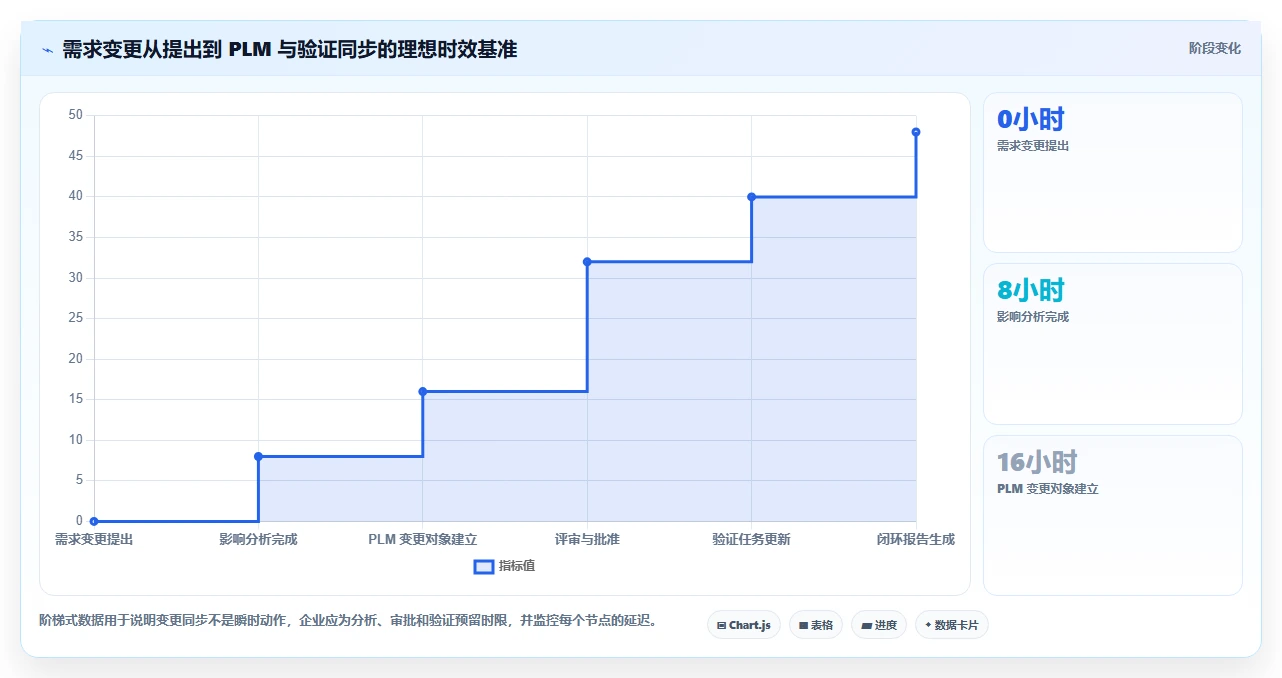Image resolution: width=1282 pixels, height=678 pixels.
Task: Click the 影响分析完成 card caption
Action: click(x=1033, y=317)
